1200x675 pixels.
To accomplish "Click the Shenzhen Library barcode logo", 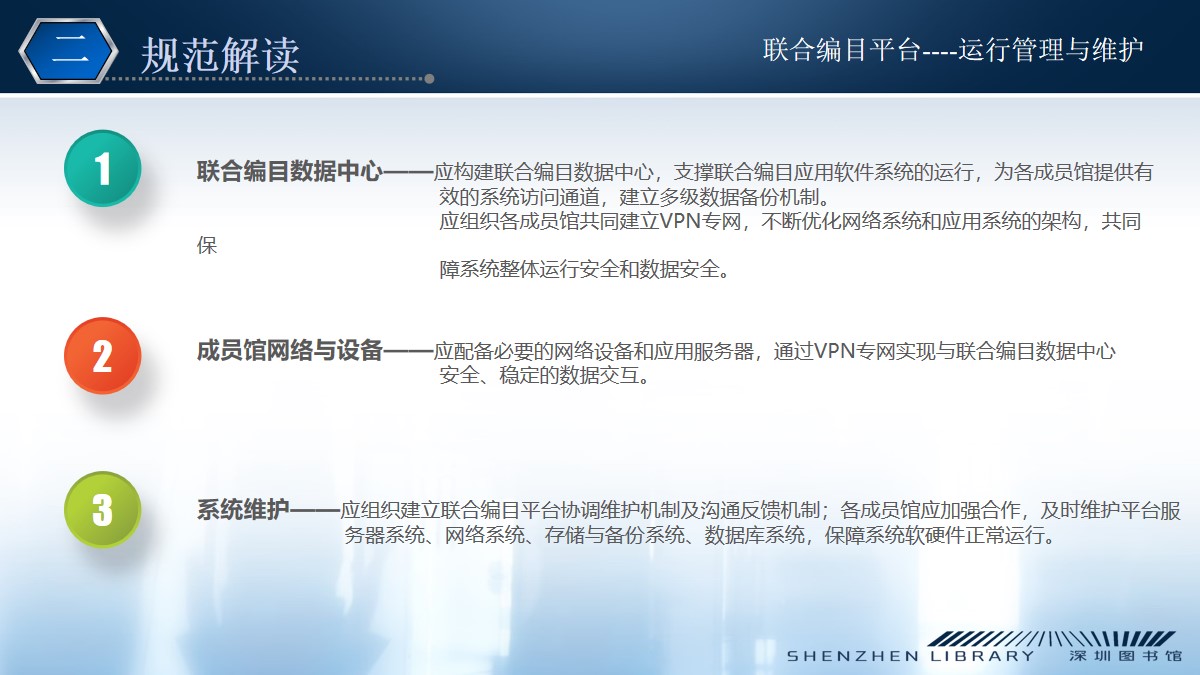I will tap(1051, 638).
